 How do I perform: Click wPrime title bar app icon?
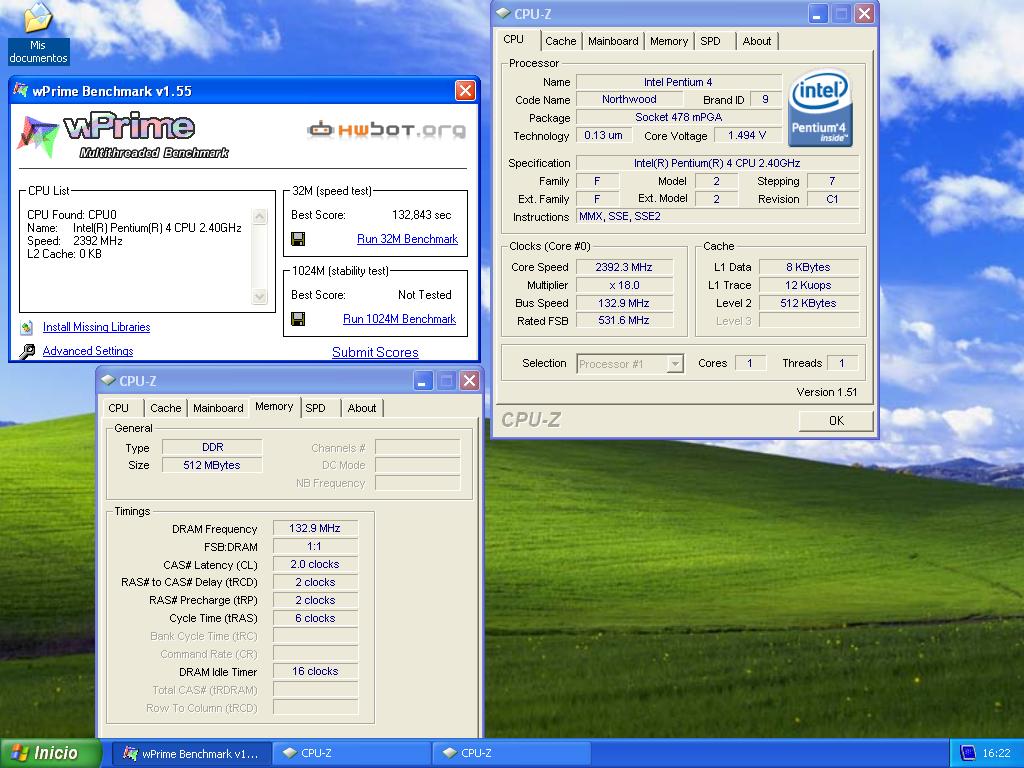tap(21, 91)
